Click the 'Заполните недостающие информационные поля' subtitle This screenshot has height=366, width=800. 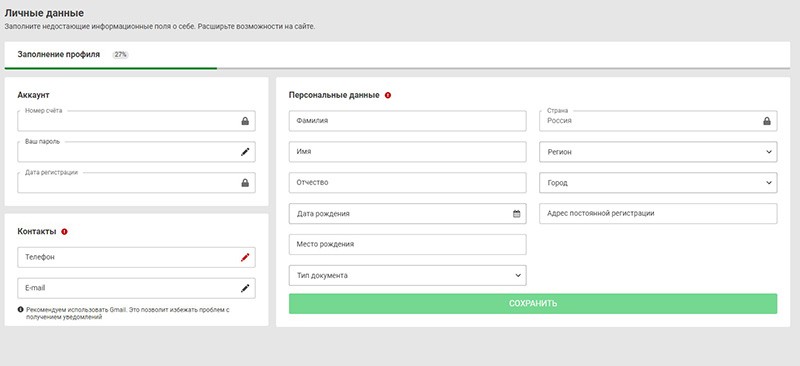tap(160, 27)
